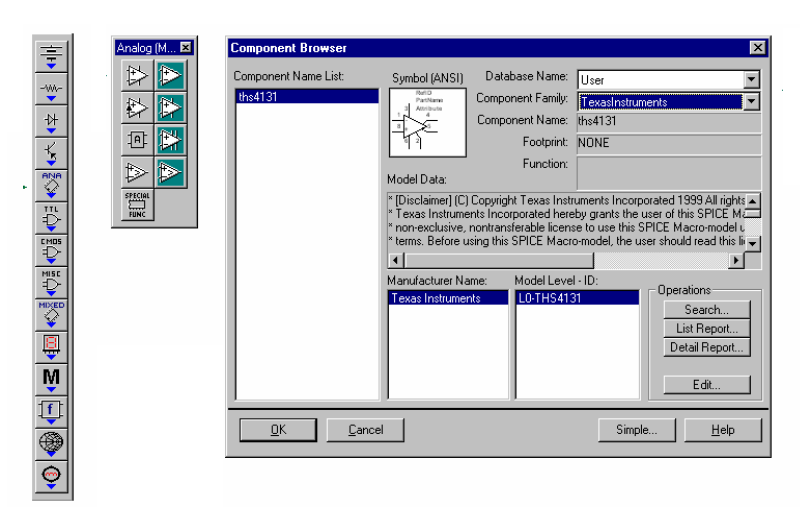Switch to Simple... browser view
Image resolution: width=800 pixels, height=516 pixels.
(x=637, y=430)
